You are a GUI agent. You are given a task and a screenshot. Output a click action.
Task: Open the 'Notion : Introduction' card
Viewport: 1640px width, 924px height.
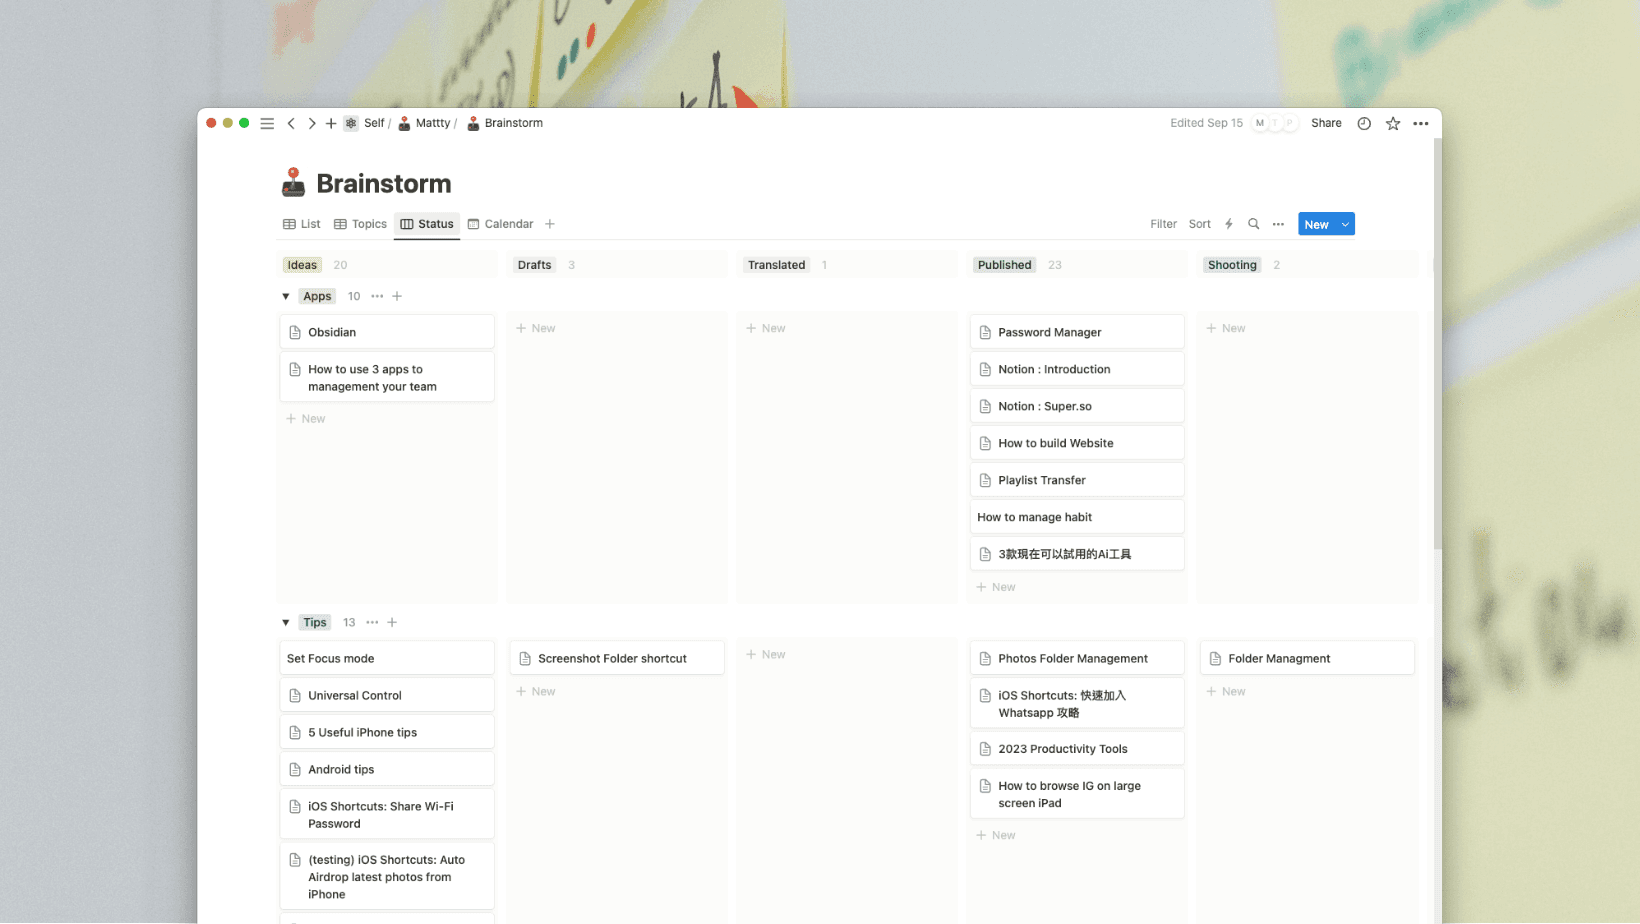click(1077, 369)
